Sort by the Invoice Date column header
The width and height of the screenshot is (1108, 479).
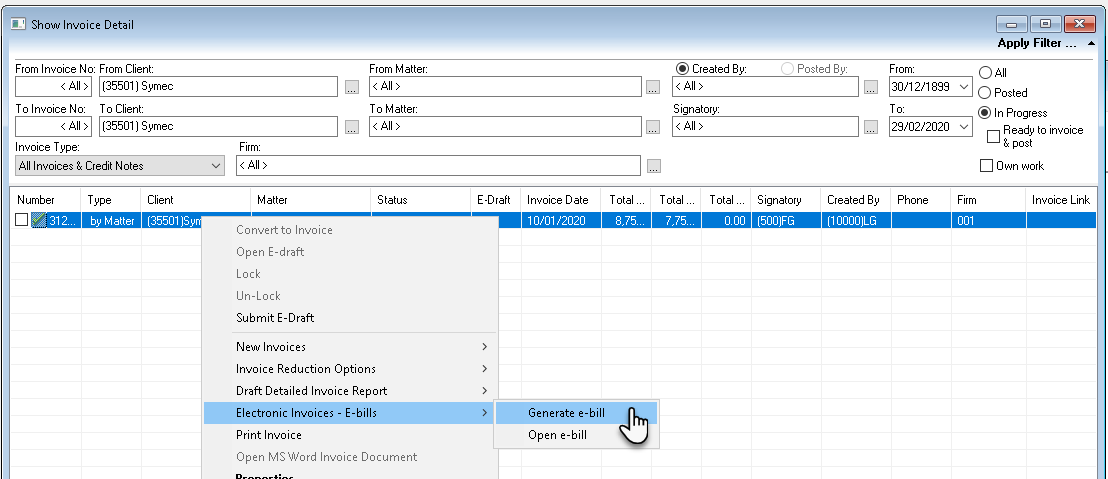point(561,200)
